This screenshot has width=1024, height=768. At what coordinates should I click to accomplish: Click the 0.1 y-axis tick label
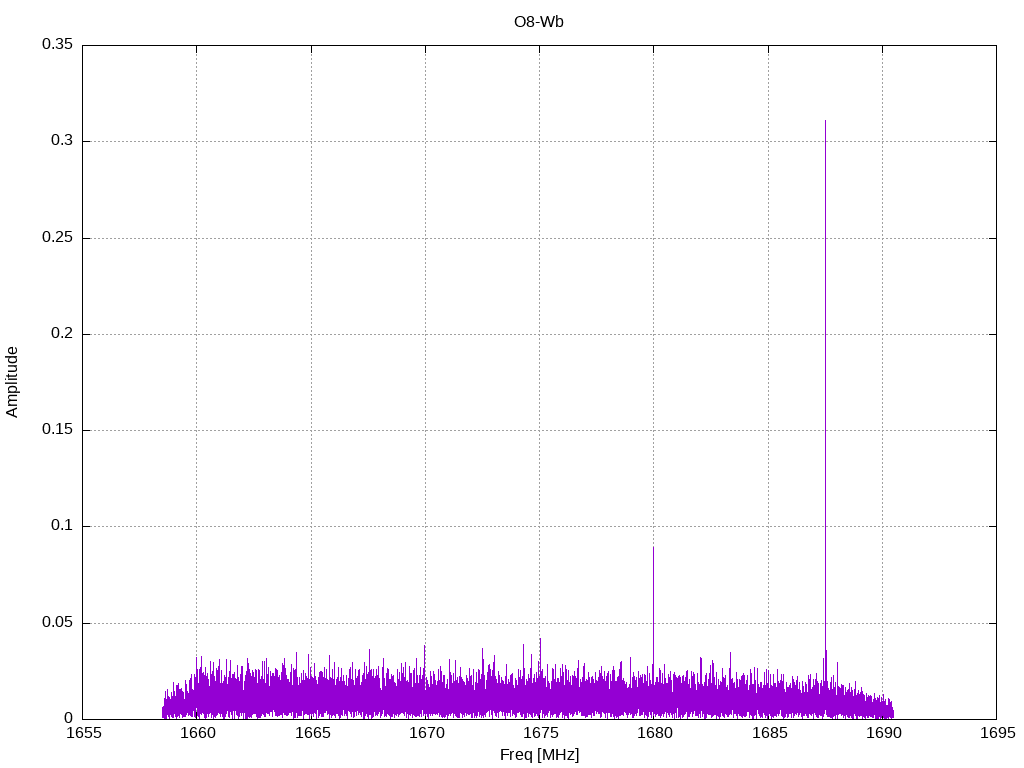coord(63,526)
